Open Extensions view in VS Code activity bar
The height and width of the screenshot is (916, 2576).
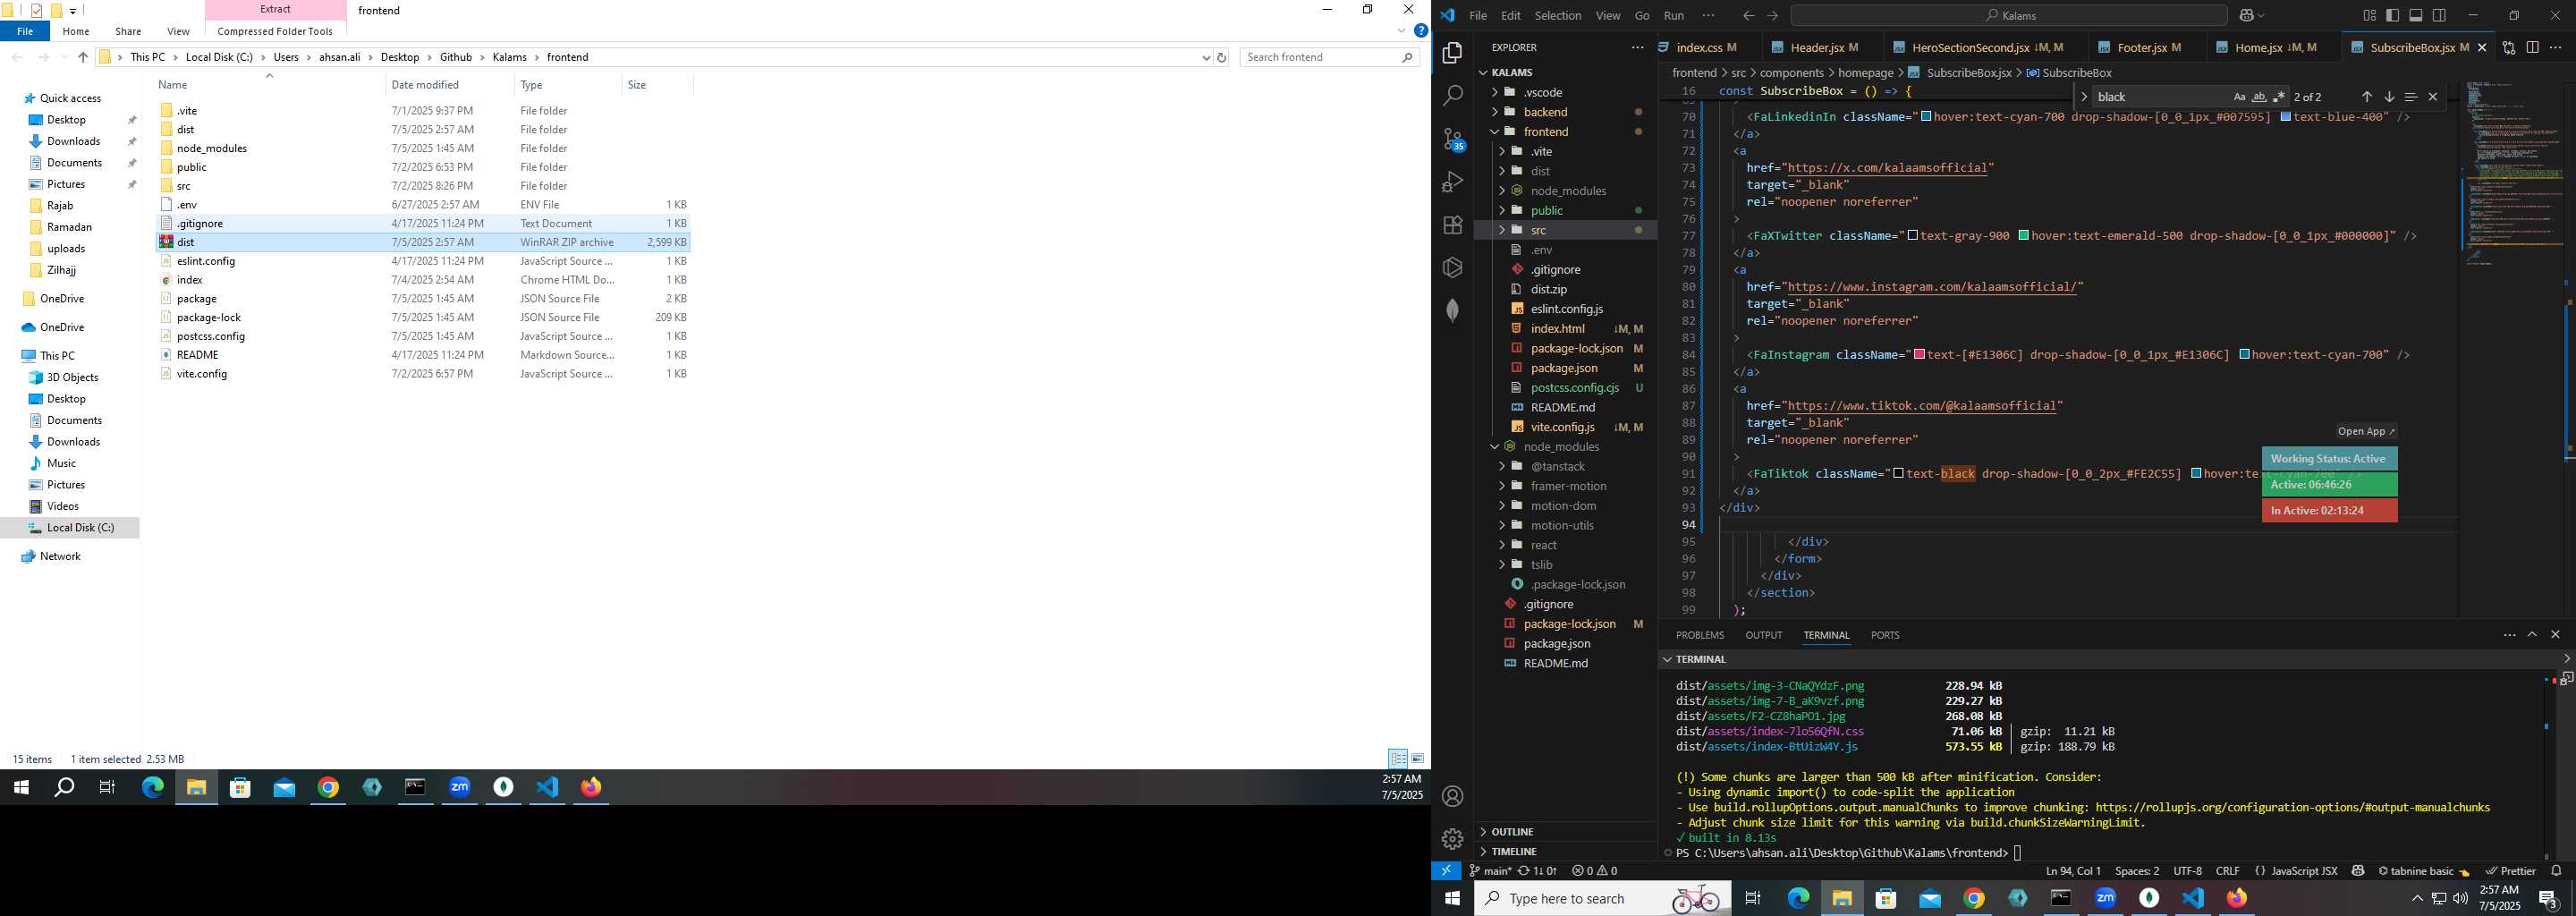(x=1452, y=225)
